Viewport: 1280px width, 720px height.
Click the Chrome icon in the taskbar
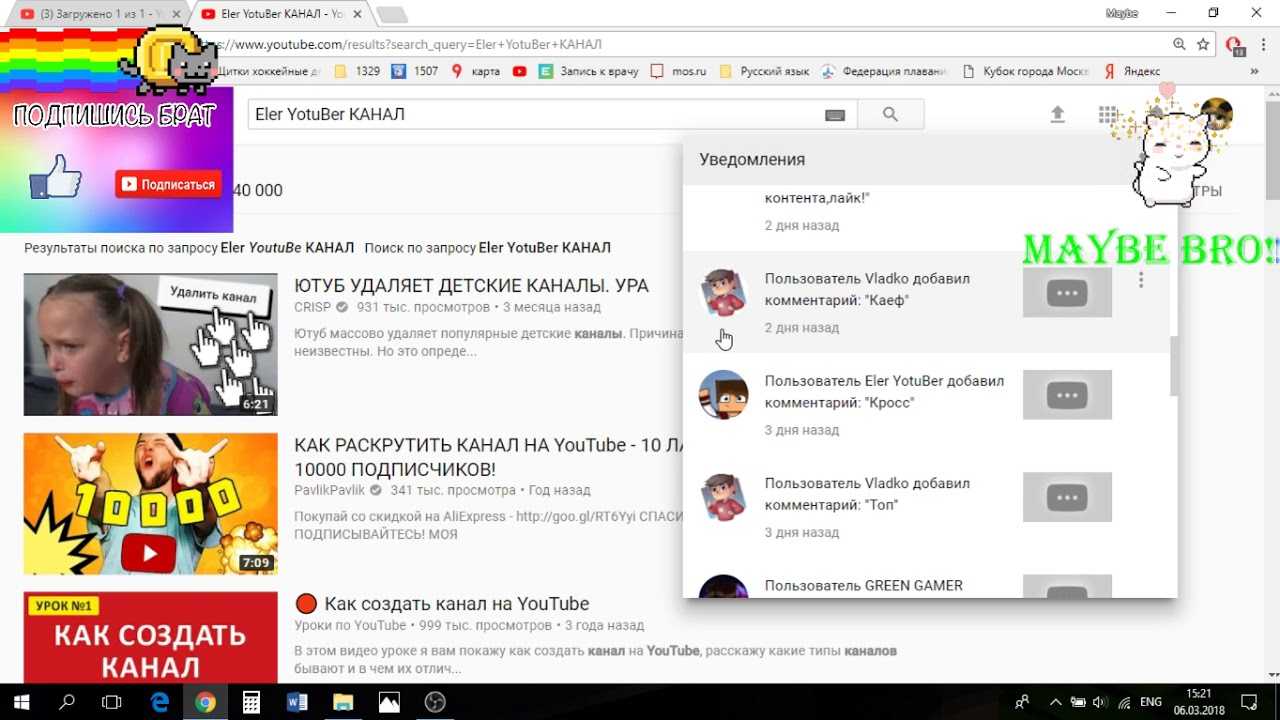[x=205, y=701]
